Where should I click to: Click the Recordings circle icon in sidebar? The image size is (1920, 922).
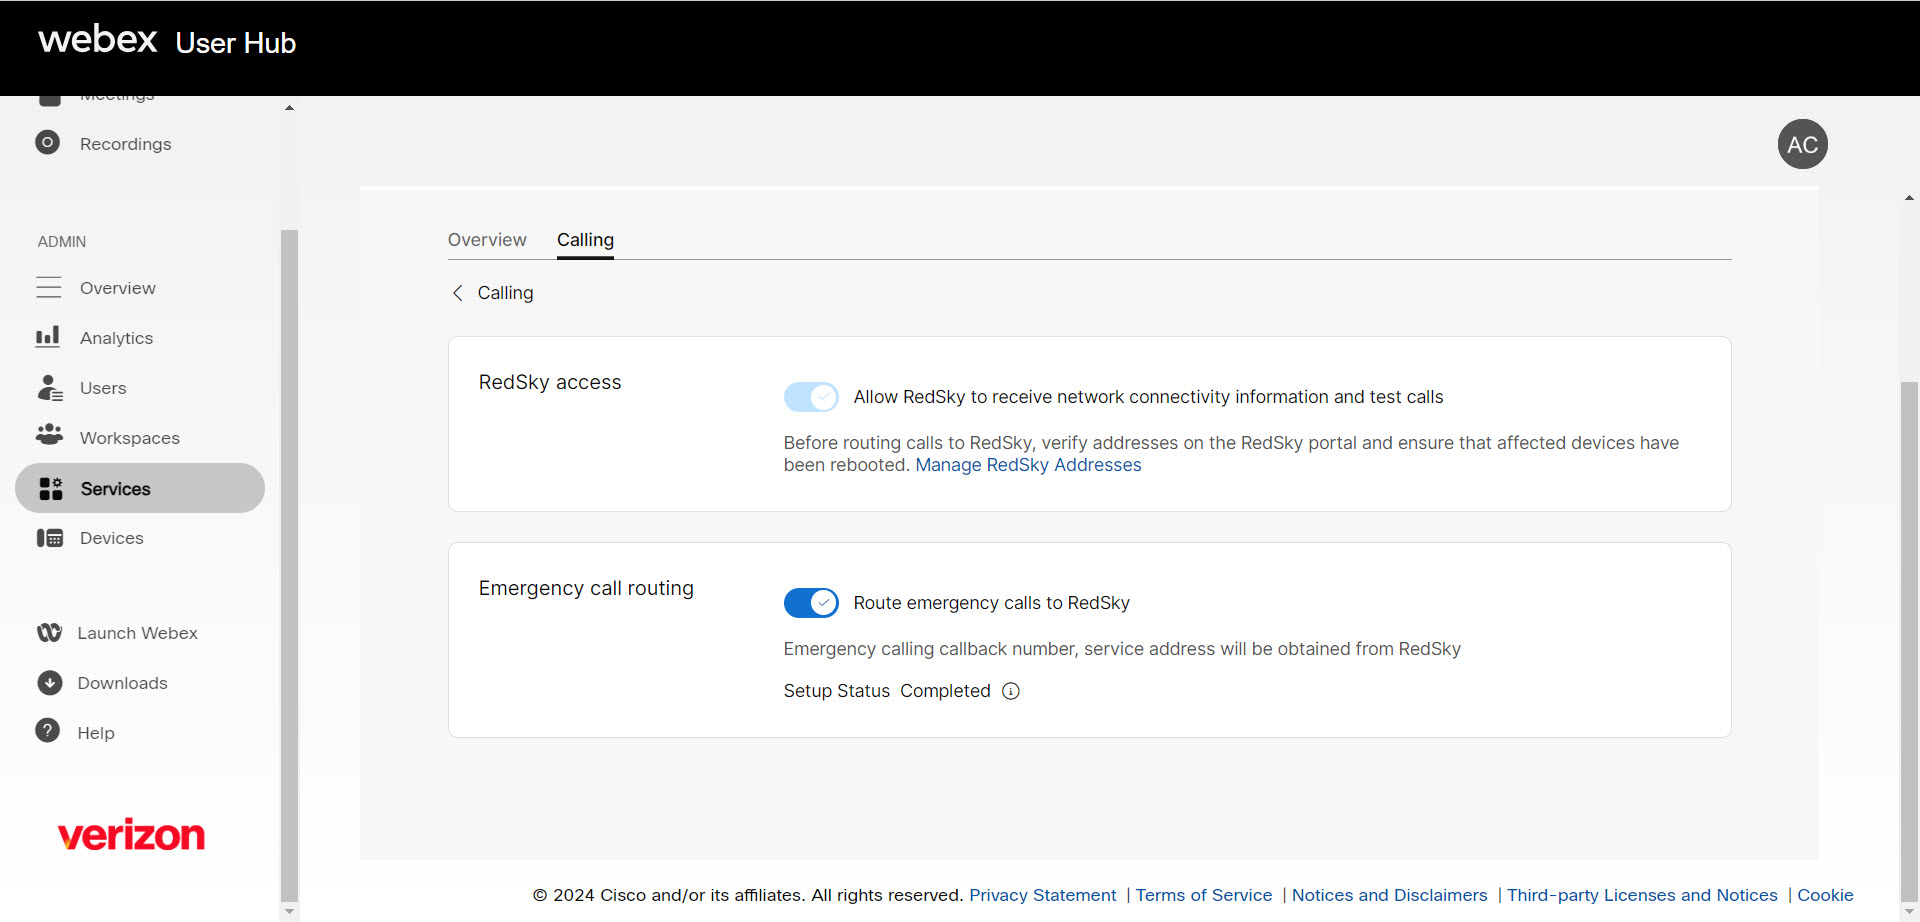tap(47, 143)
